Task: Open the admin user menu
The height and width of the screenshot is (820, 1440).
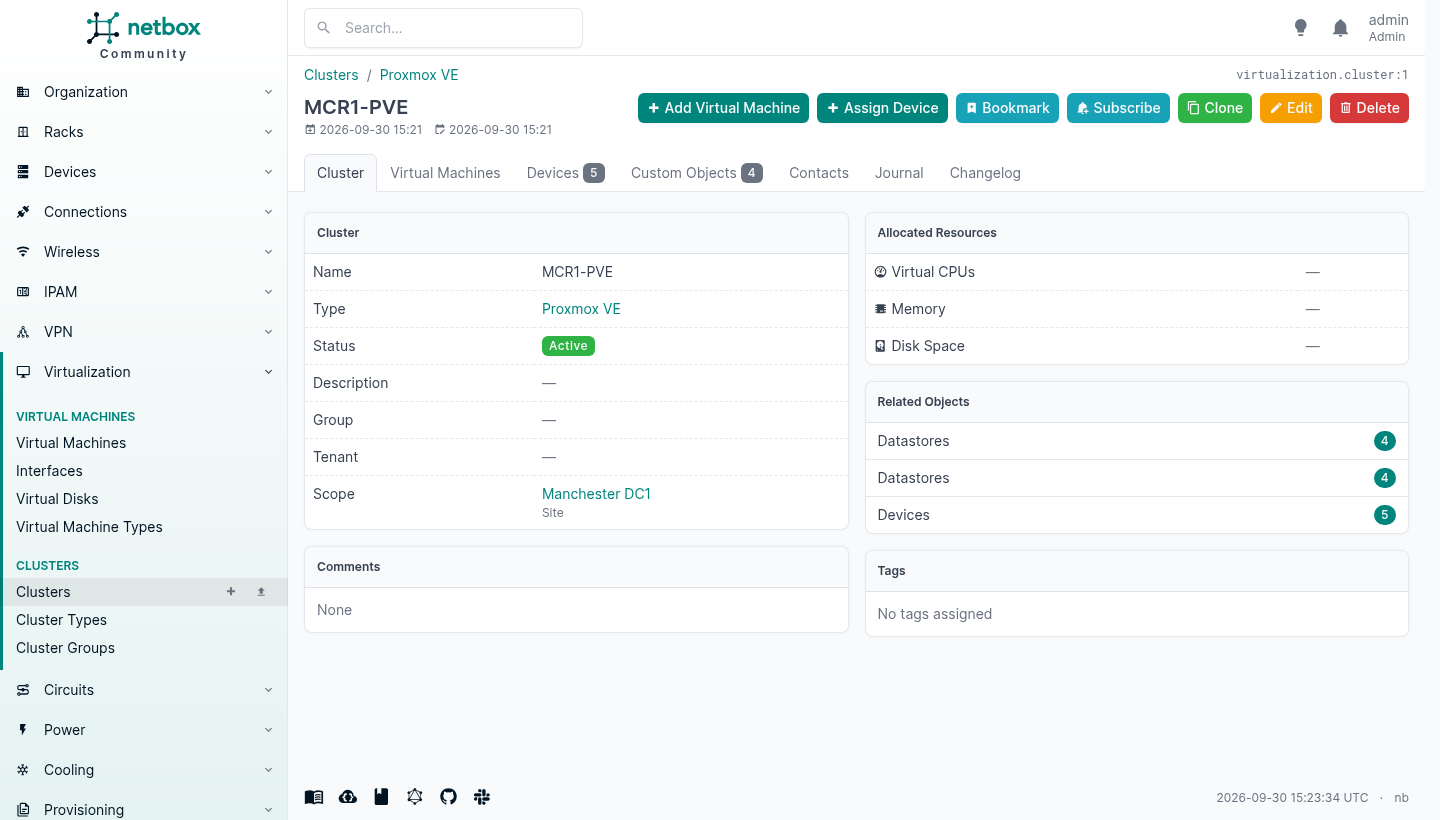Action: tap(1388, 28)
